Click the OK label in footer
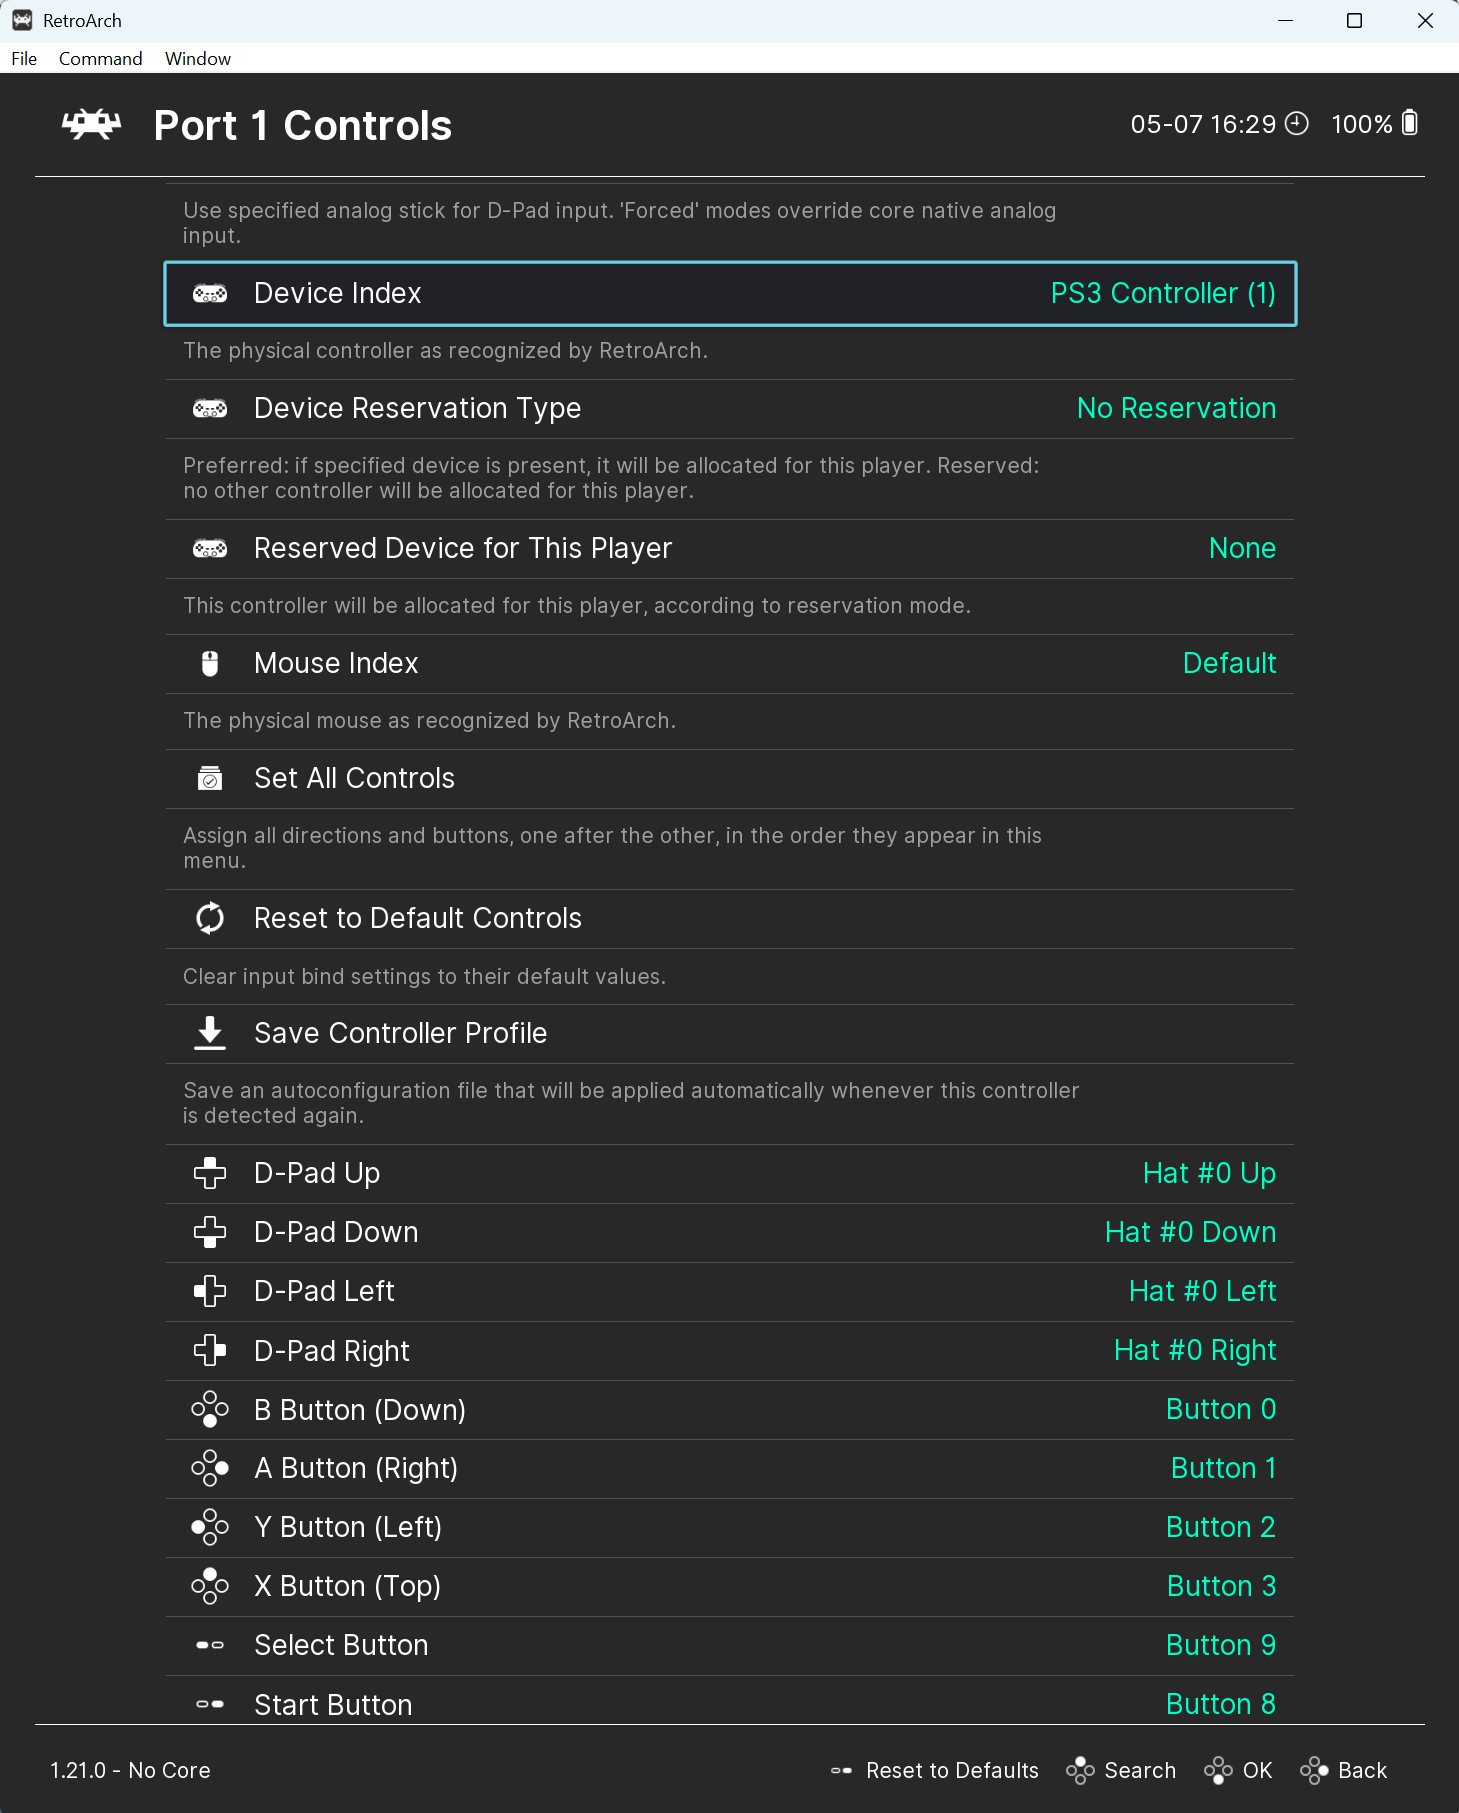 click(x=1257, y=1770)
